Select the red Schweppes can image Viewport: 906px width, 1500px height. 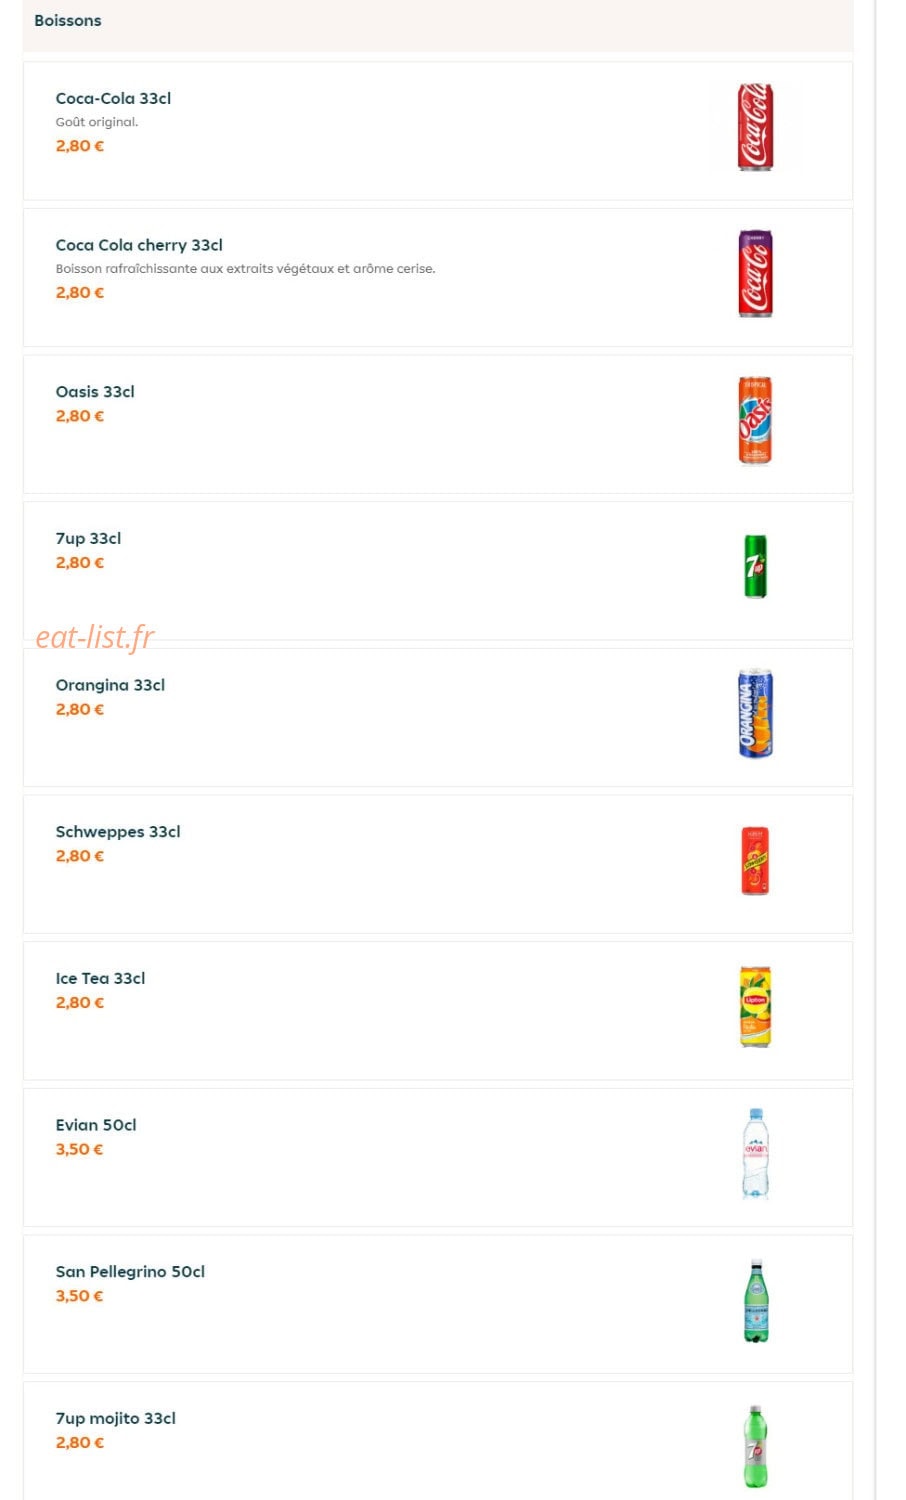click(x=755, y=860)
